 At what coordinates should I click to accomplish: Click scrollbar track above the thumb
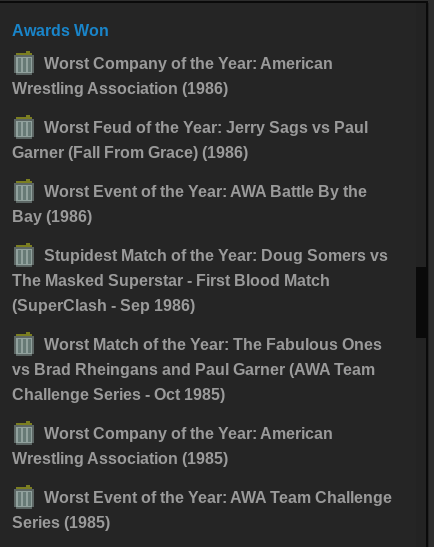(421, 136)
